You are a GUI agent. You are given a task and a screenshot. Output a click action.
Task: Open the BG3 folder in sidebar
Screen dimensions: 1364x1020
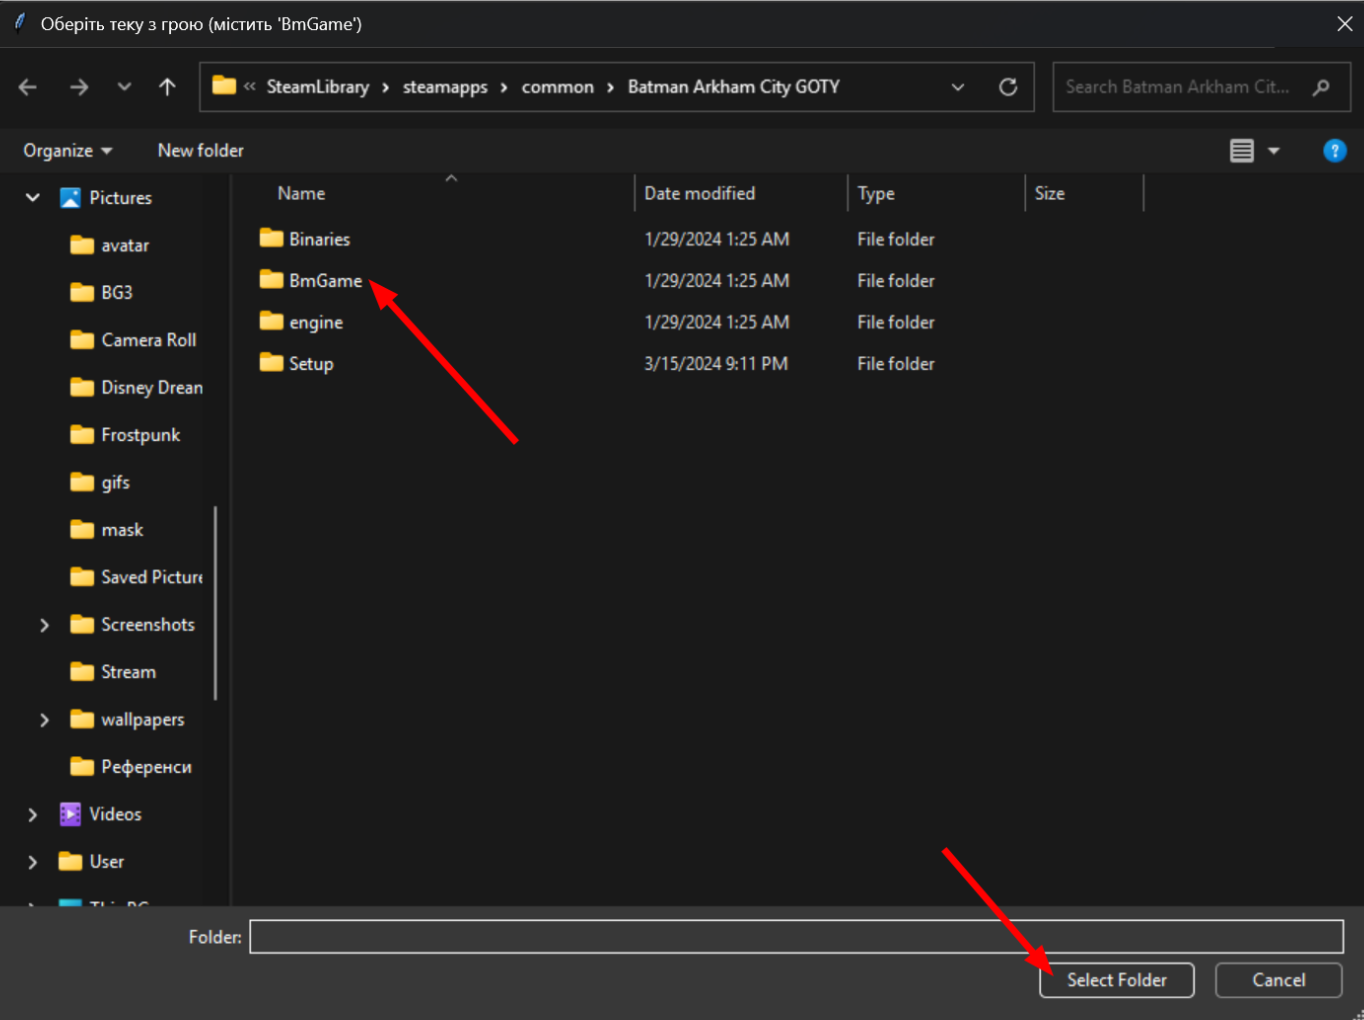pos(117,293)
